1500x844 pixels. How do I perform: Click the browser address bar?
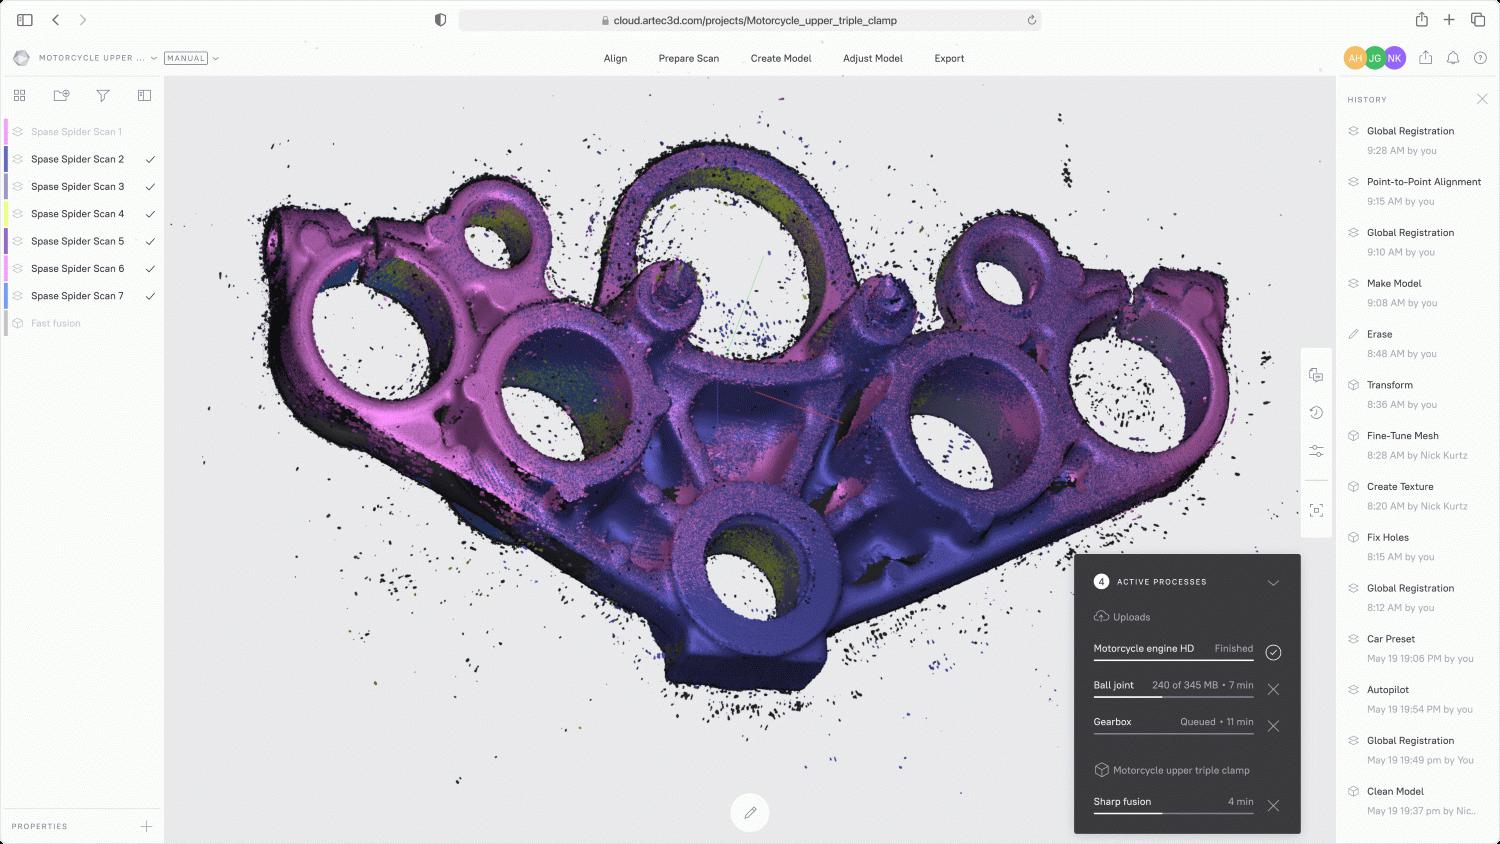(x=750, y=20)
